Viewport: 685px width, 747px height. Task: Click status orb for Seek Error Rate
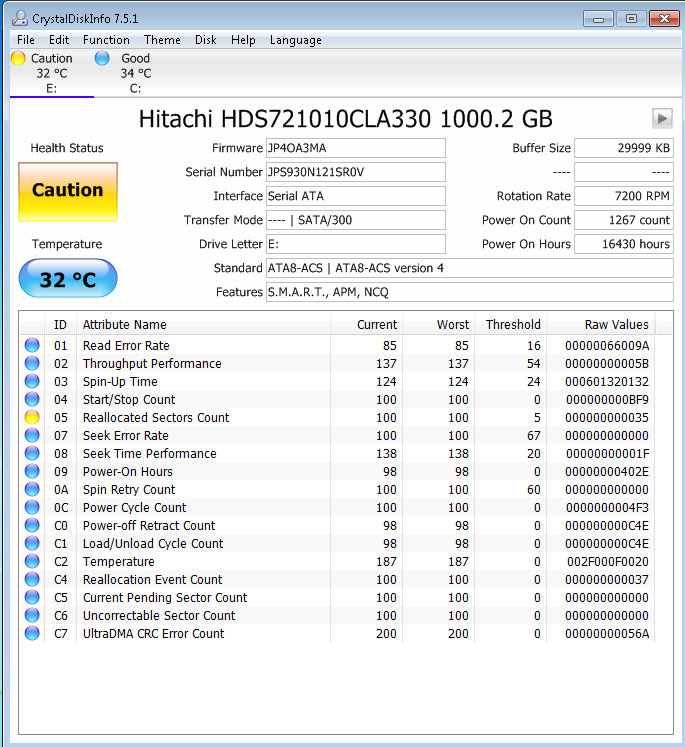32,435
